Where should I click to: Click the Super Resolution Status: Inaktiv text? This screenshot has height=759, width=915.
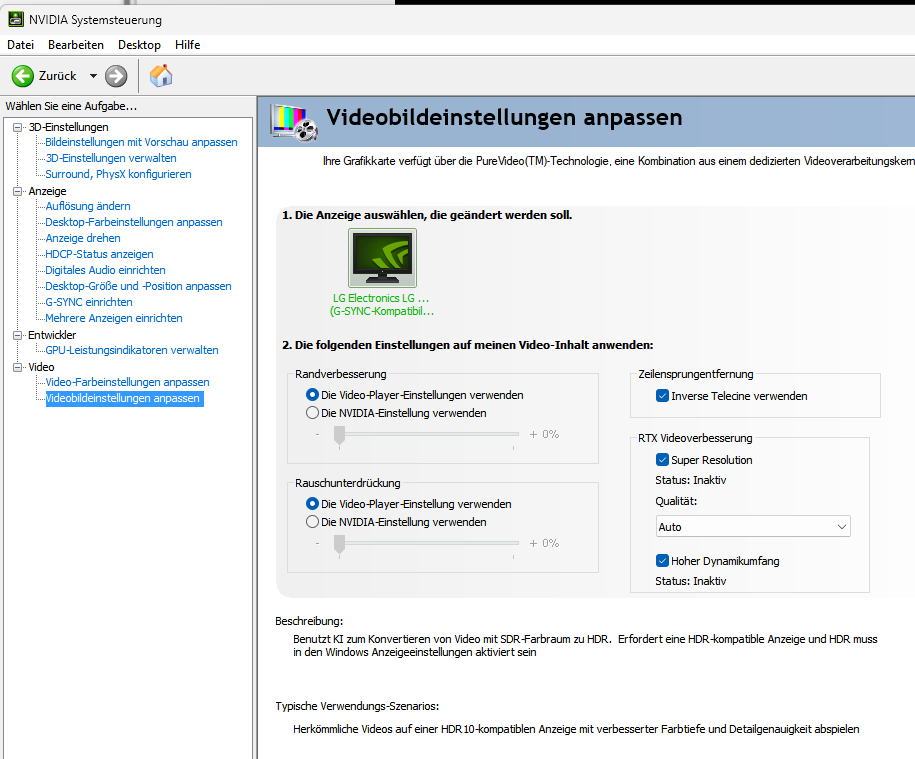pos(691,480)
